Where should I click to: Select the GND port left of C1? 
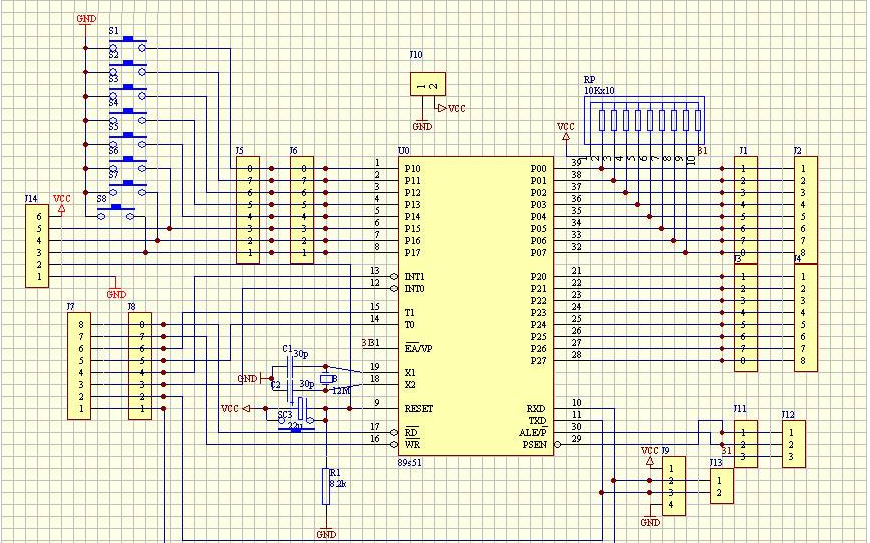pos(251,379)
